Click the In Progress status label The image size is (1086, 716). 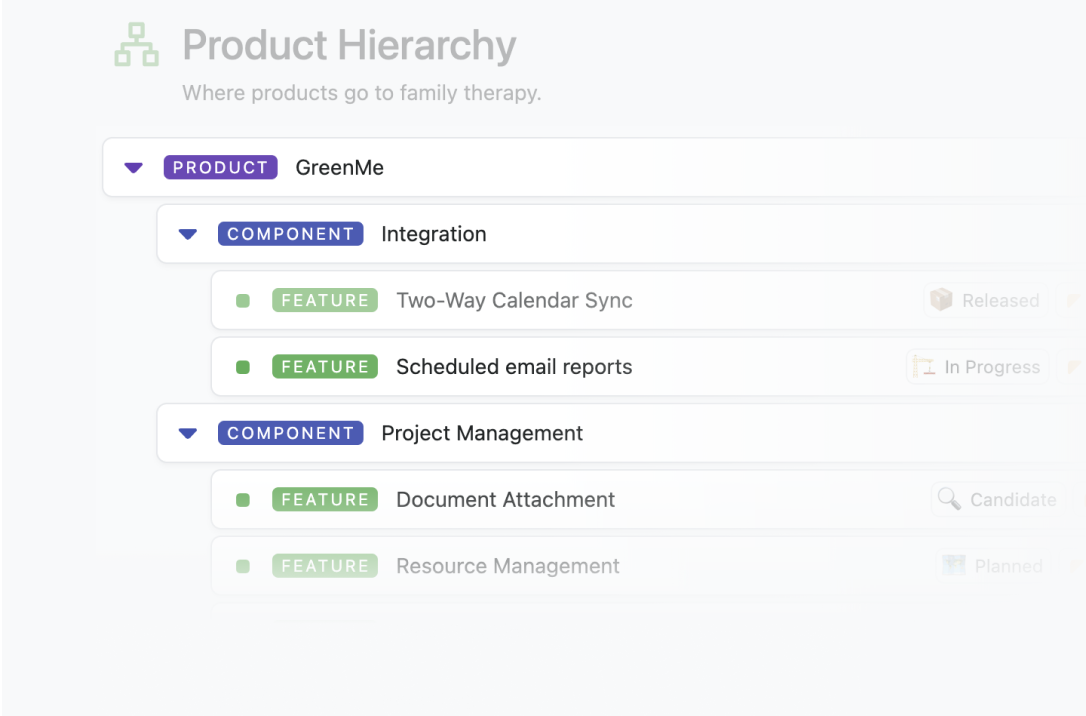click(992, 367)
